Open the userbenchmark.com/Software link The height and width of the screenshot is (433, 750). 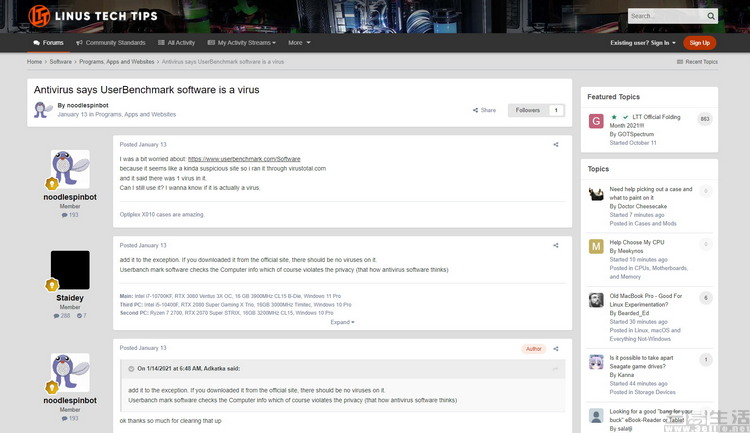pos(244,159)
